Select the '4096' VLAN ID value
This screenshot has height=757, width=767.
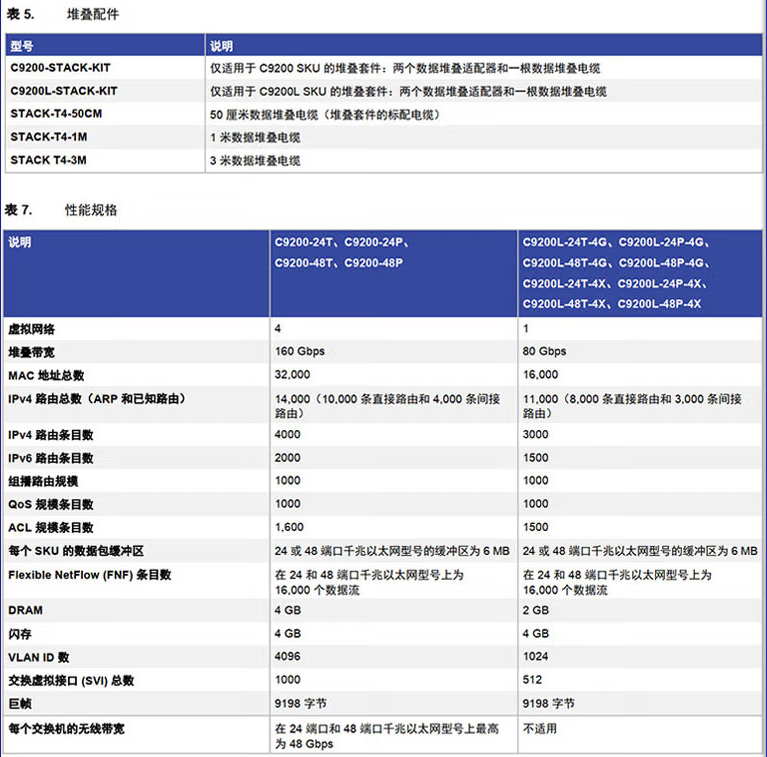[287, 656]
